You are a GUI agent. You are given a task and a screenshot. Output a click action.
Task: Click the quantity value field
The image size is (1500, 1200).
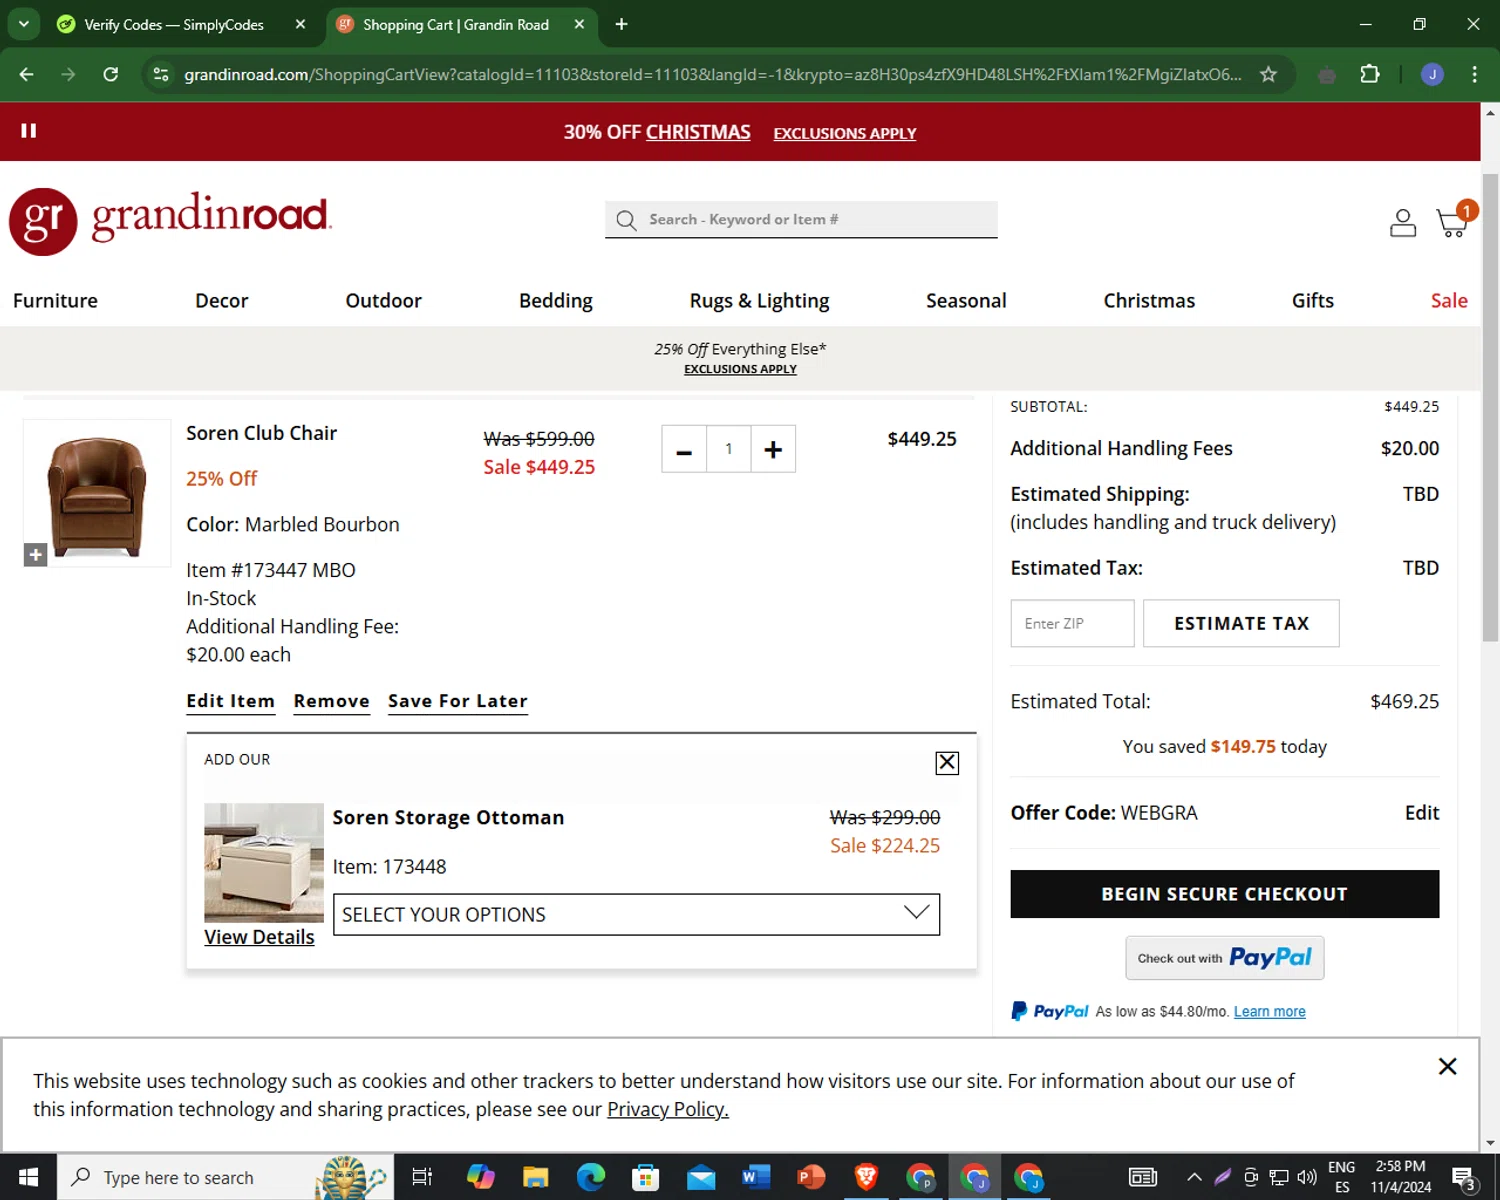click(728, 449)
